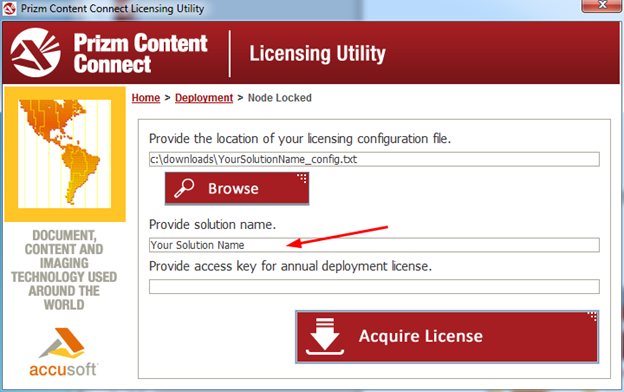624x392 pixels.
Task: Click the Americas map image
Action: [64, 154]
